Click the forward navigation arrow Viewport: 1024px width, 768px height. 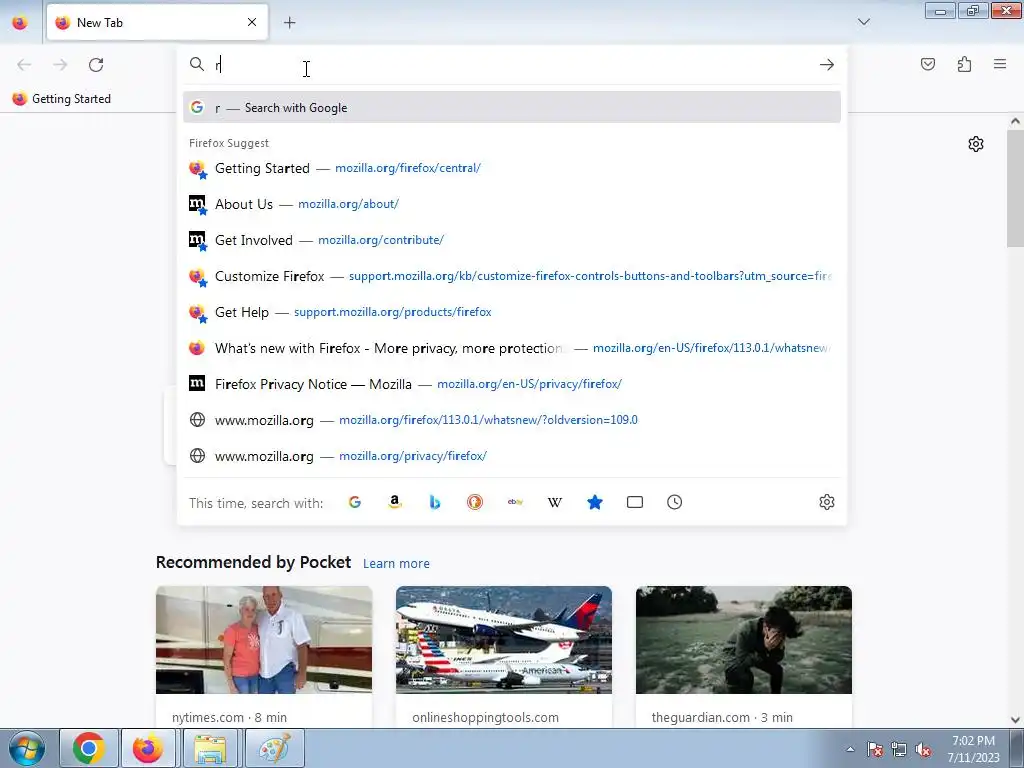click(60, 65)
